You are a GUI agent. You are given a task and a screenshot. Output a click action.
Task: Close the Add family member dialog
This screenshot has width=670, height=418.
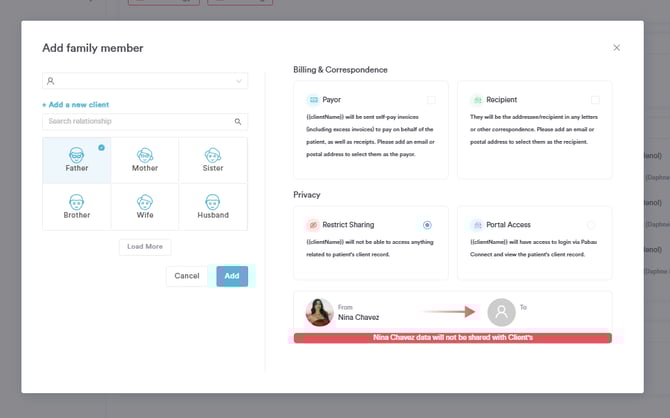pyautogui.click(x=616, y=47)
